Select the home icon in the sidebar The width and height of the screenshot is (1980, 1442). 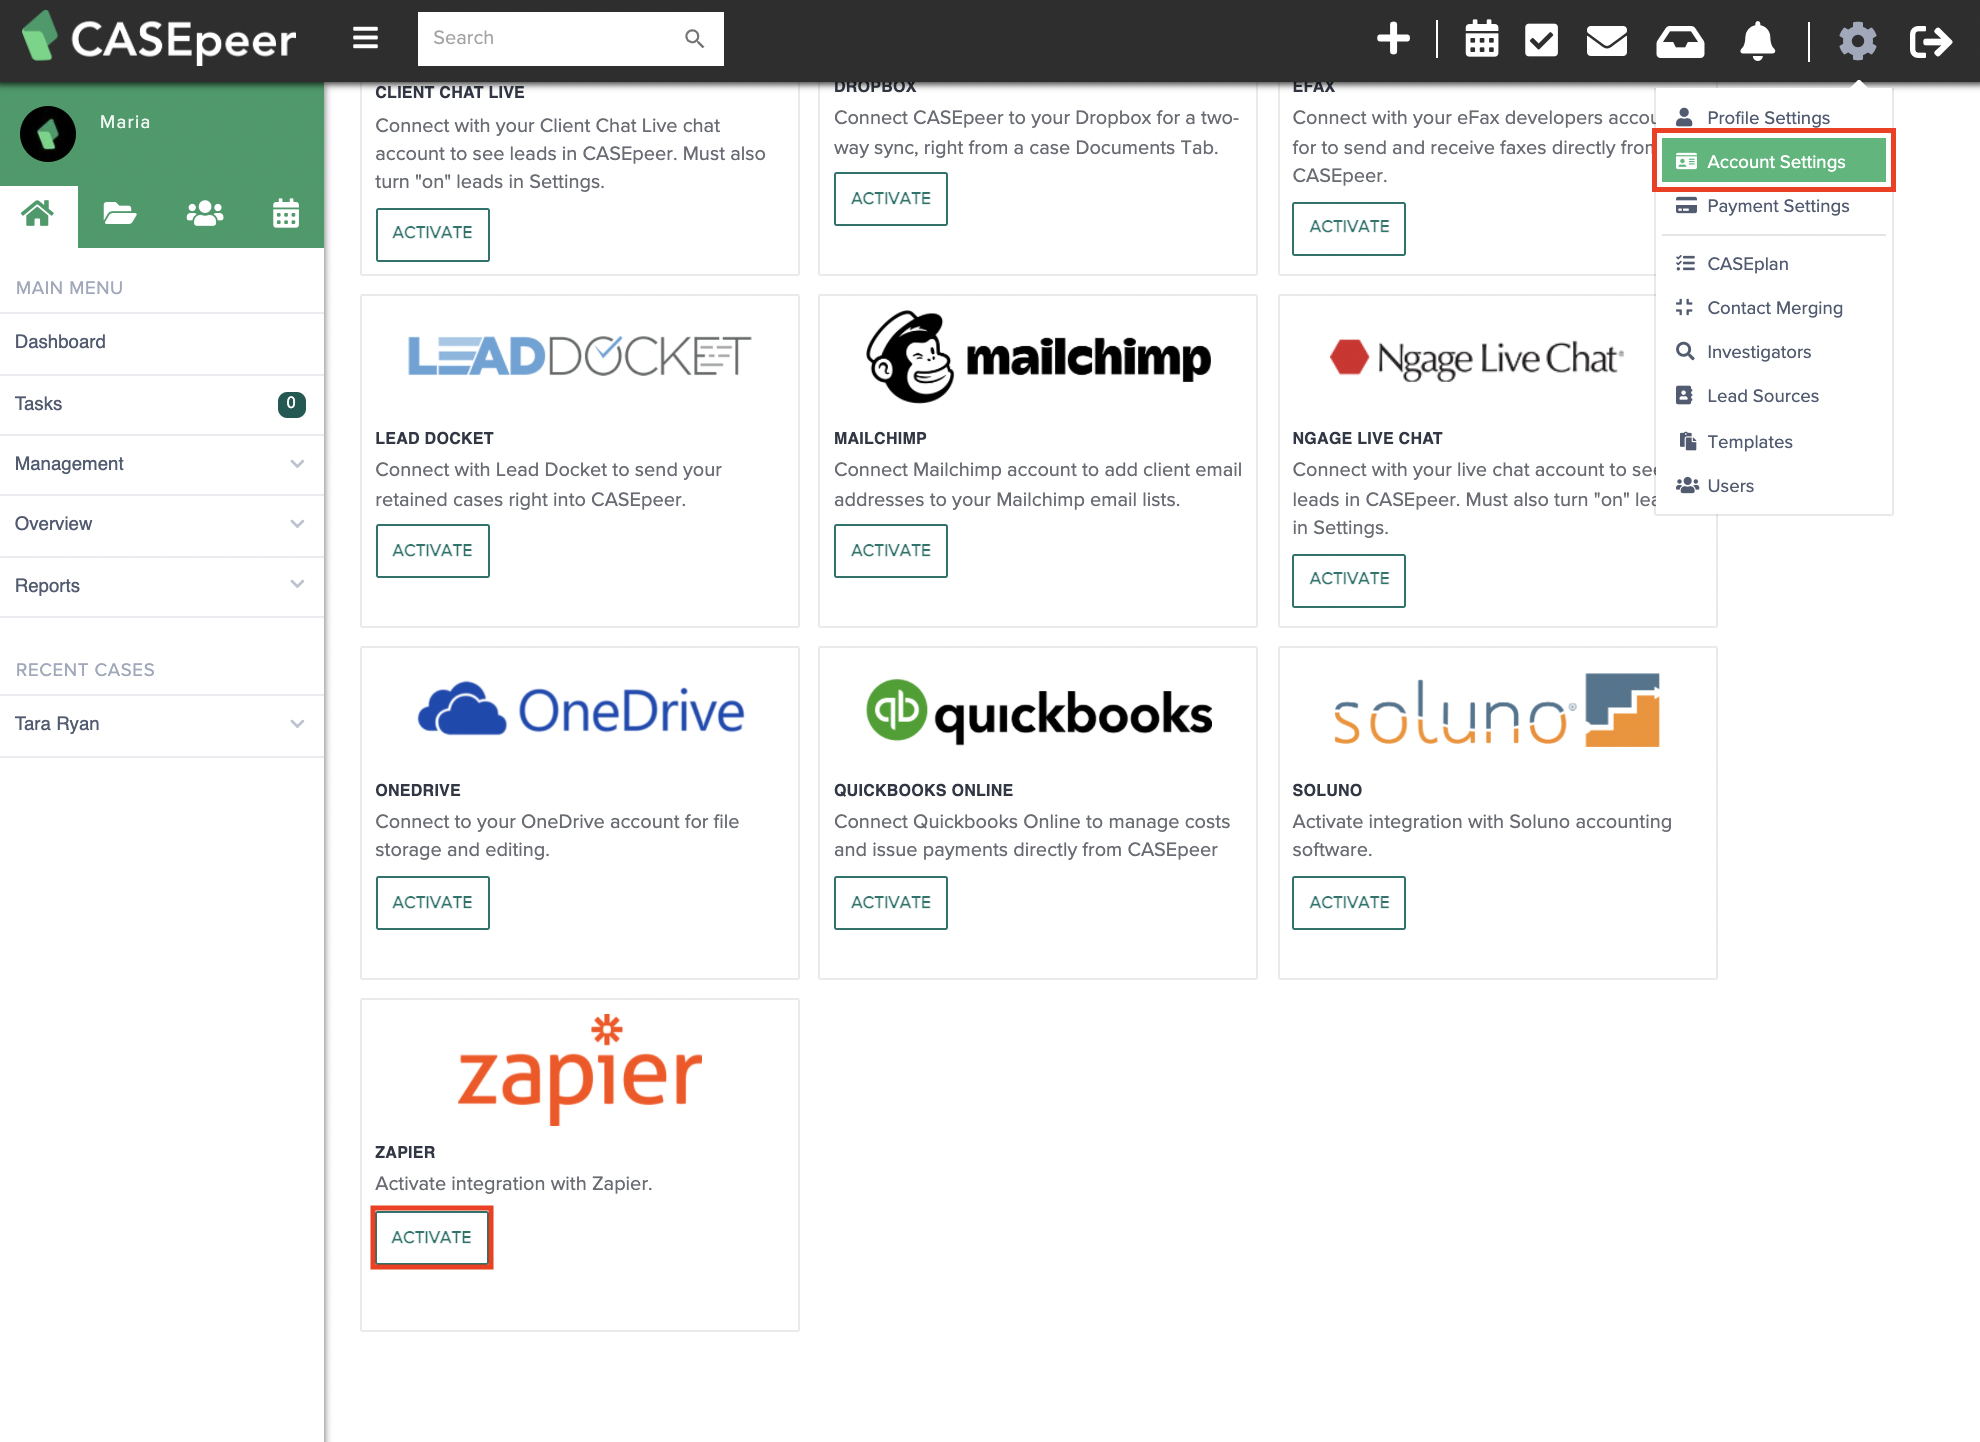[38, 213]
